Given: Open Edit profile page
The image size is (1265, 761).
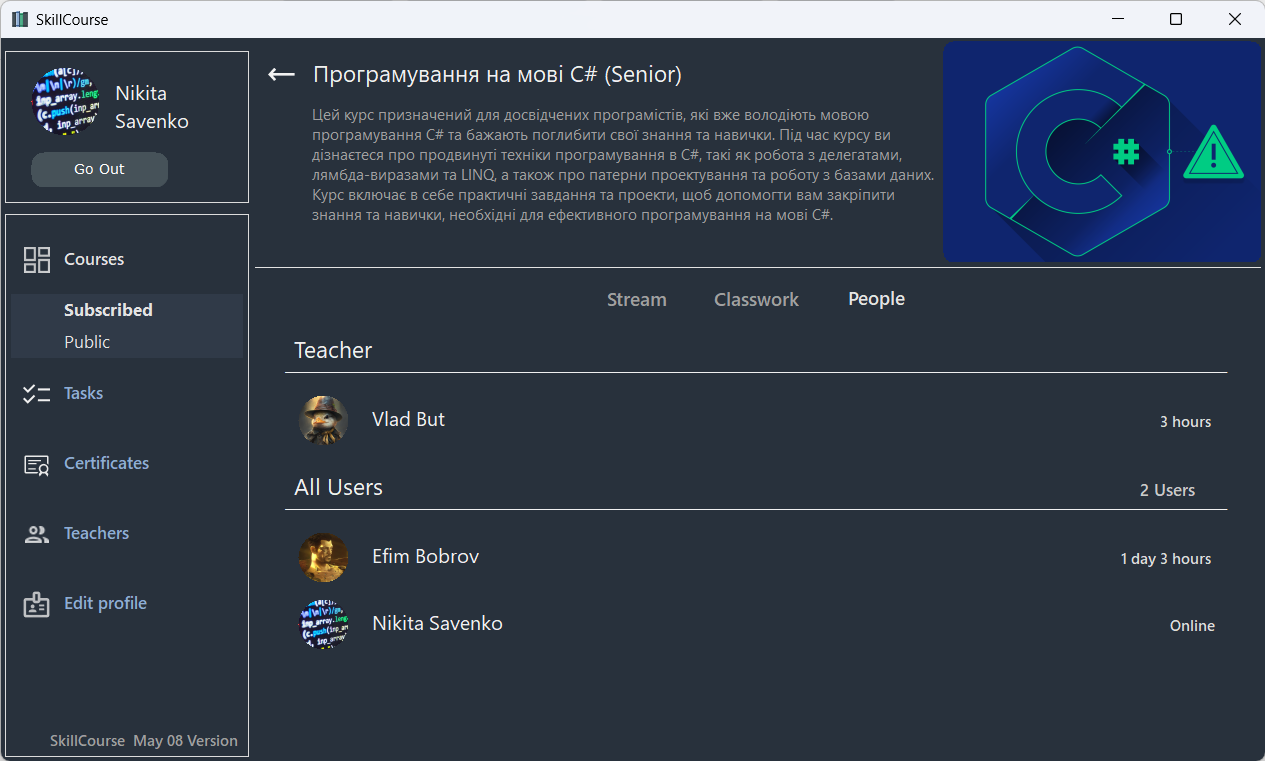Looking at the screenshot, I should [x=106, y=604].
